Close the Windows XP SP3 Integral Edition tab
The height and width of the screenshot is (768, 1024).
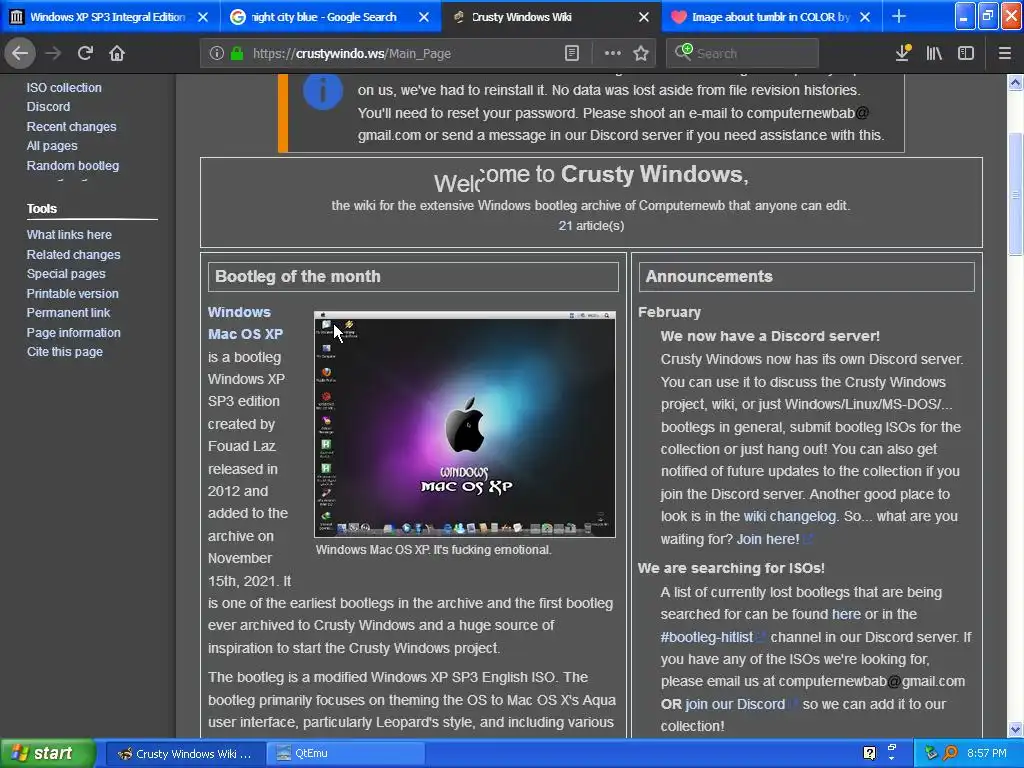[x=203, y=17]
